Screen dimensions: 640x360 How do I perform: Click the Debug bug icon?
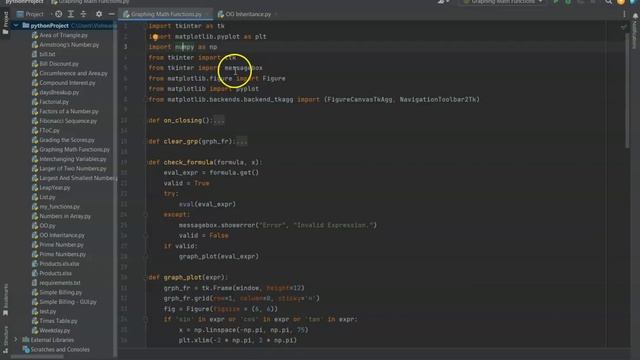(568, 2)
